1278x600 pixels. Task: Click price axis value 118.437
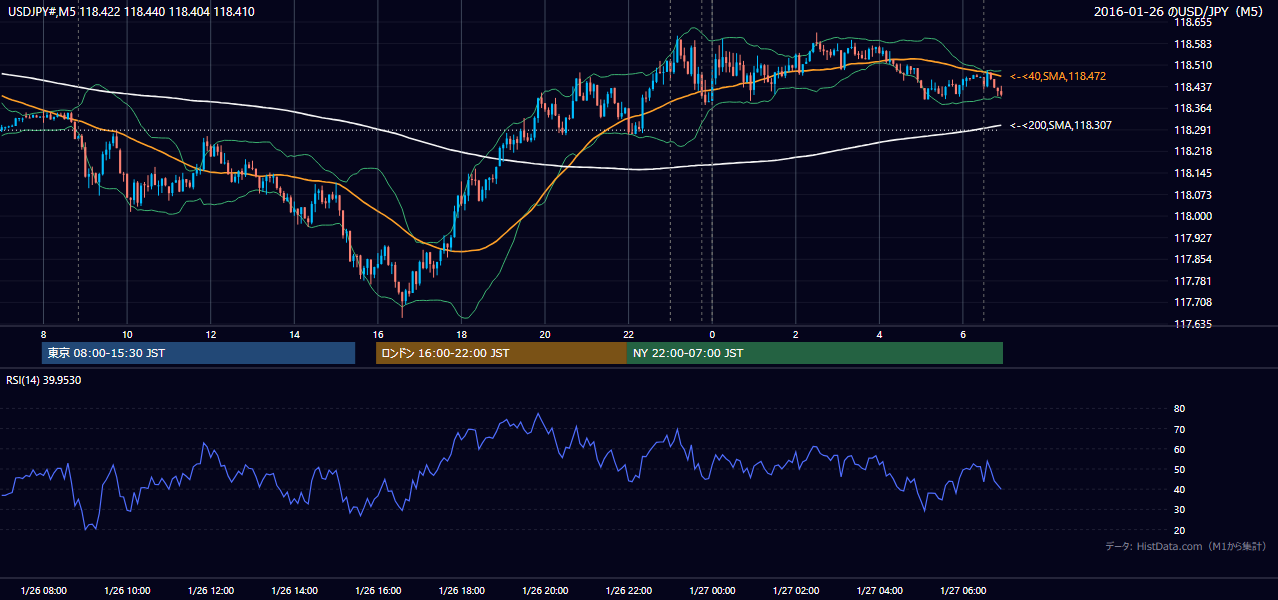[1192, 87]
